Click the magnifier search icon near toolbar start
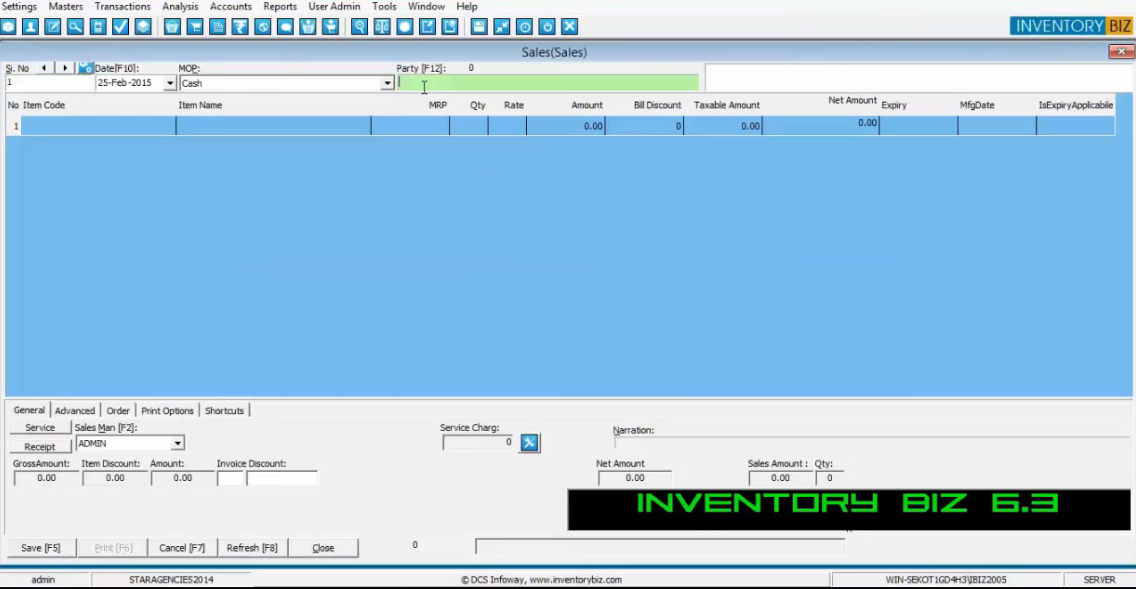The height and width of the screenshot is (589, 1136). (x=75, y=27)
